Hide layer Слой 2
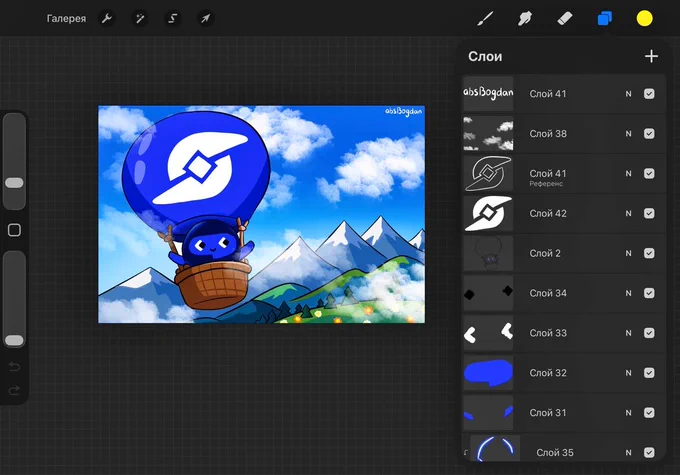The height and width of the screenshot is (475, 680). (x=649, y=253)
